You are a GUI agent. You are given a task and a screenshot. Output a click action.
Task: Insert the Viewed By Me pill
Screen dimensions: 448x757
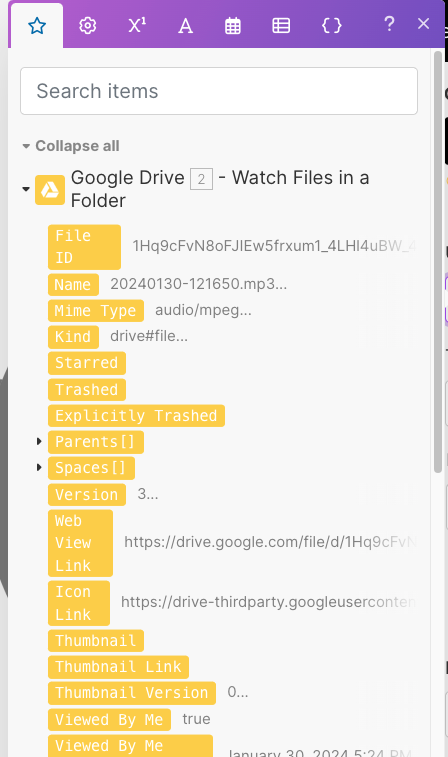pos(109,720)
